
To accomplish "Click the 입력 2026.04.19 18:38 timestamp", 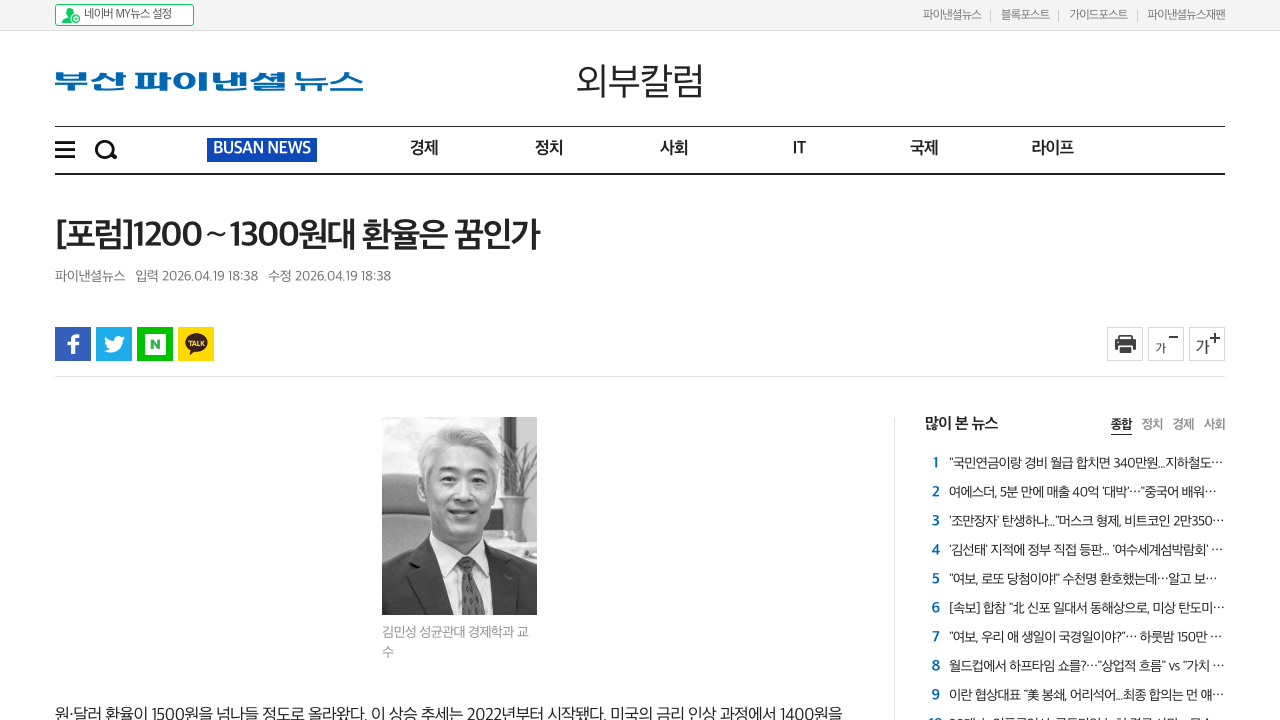I will click(197, 276).
